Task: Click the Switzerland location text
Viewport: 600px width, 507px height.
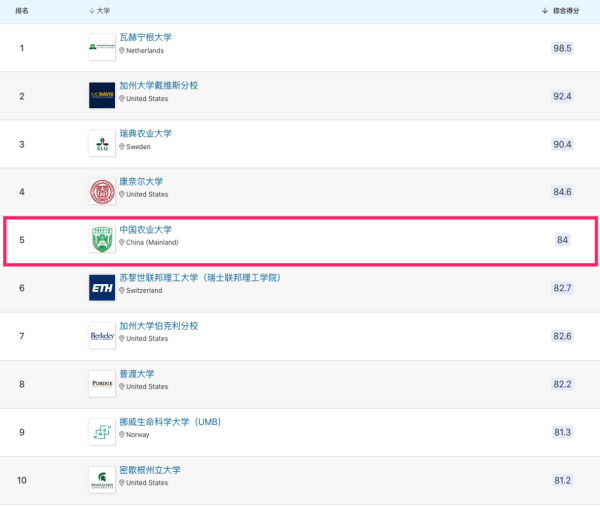Action: (x=144, y=290)
